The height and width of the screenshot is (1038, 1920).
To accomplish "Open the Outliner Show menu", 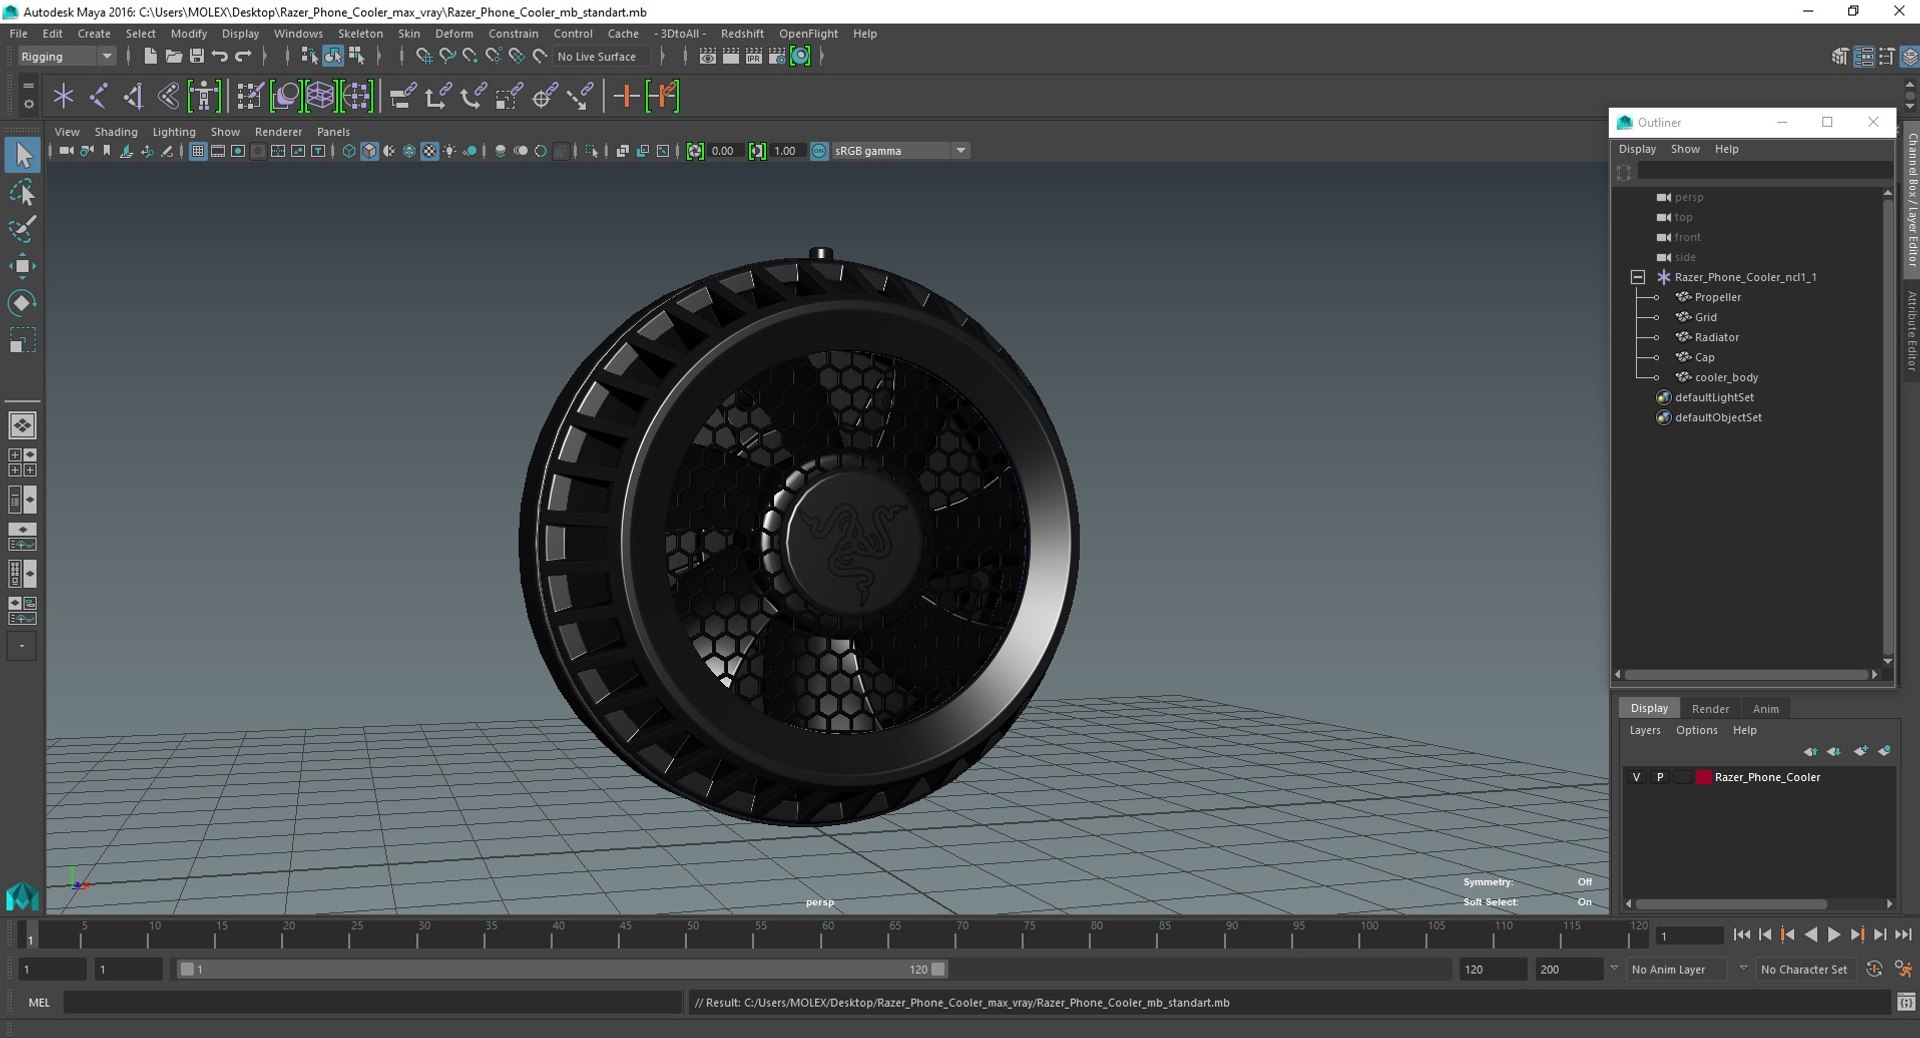I will 1685,149.
